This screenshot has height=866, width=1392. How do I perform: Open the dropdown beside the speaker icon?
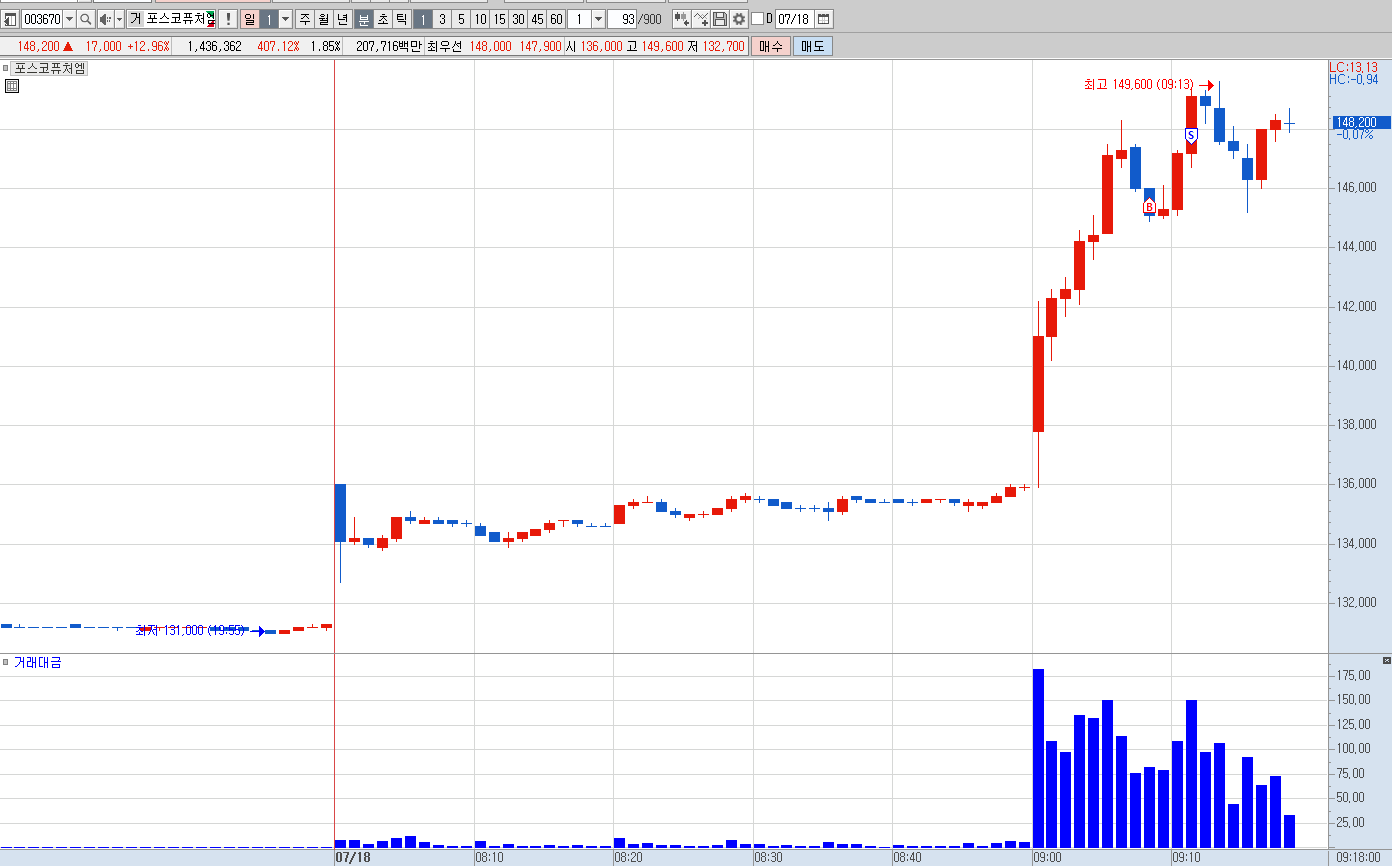[119, 19]
